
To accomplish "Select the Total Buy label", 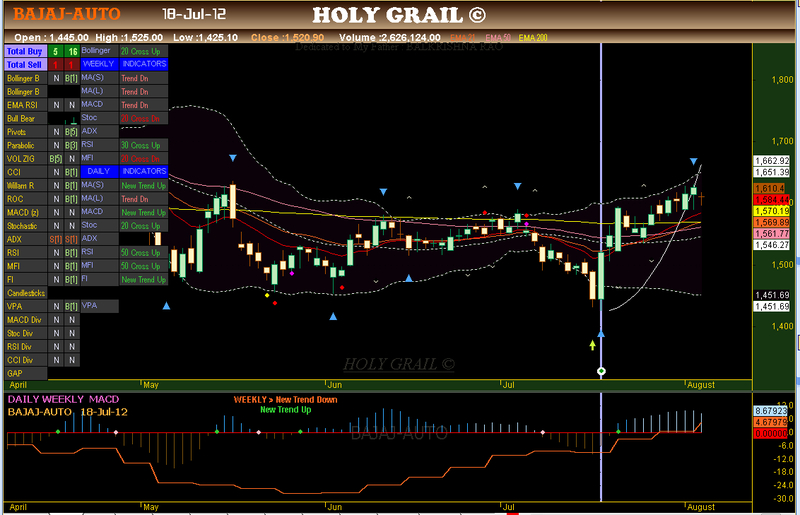I will (x=26, y=51).
